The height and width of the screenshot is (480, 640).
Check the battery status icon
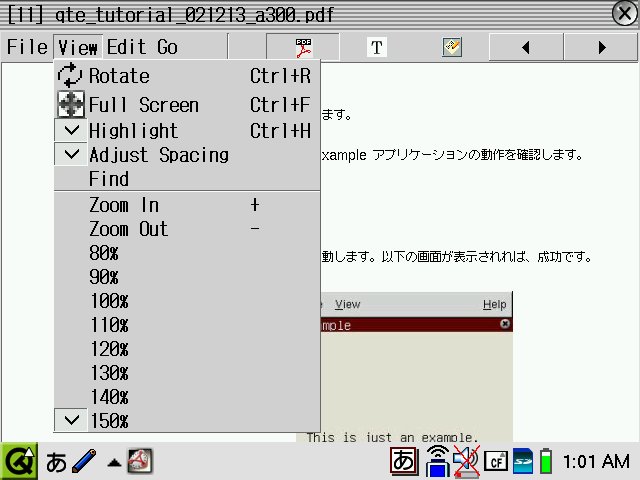pyautogui.click(x=546, y=461)
